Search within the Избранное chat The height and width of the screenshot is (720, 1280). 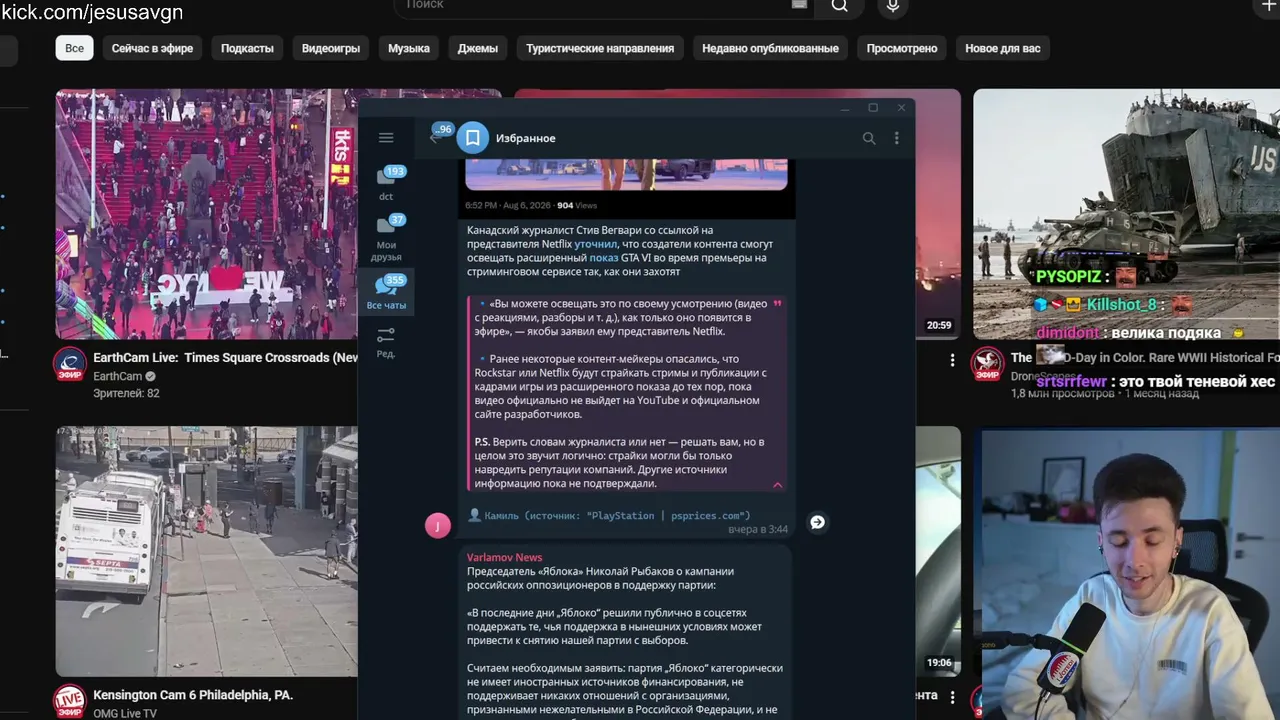(x=869, y=138)
